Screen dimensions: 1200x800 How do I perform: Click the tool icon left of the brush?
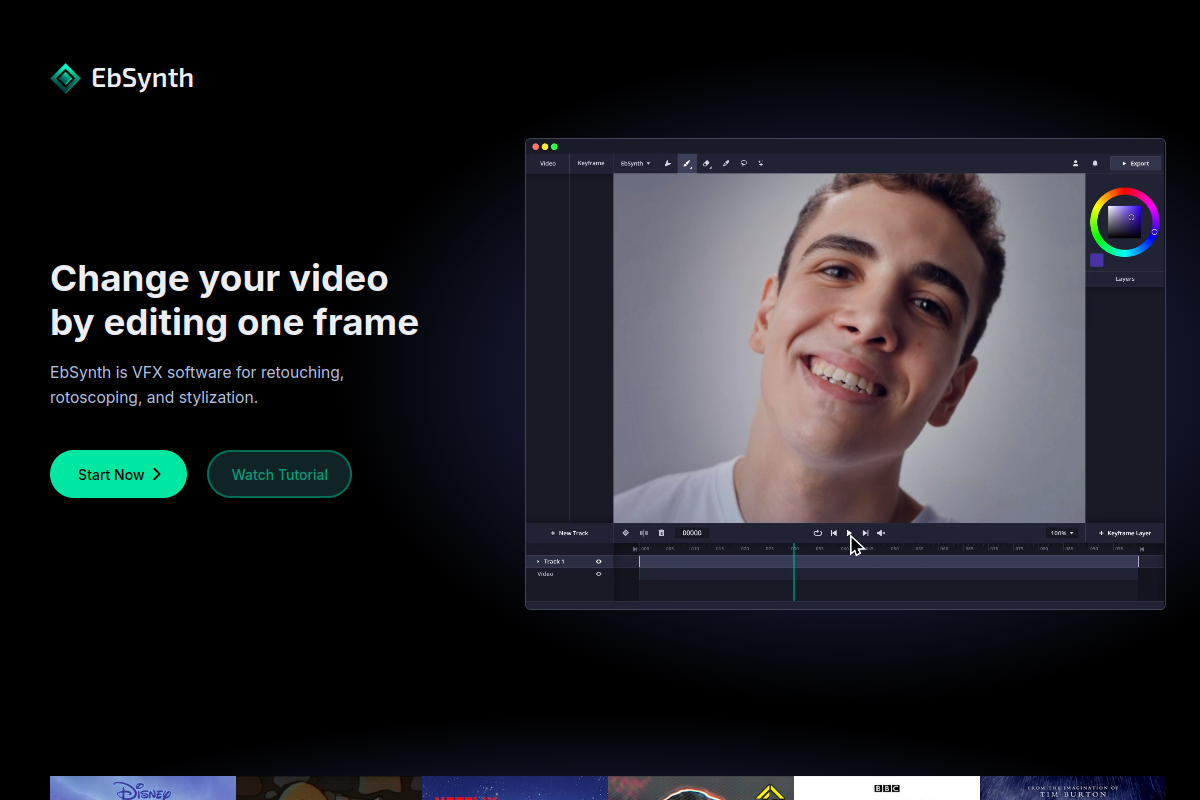[668, 163]
